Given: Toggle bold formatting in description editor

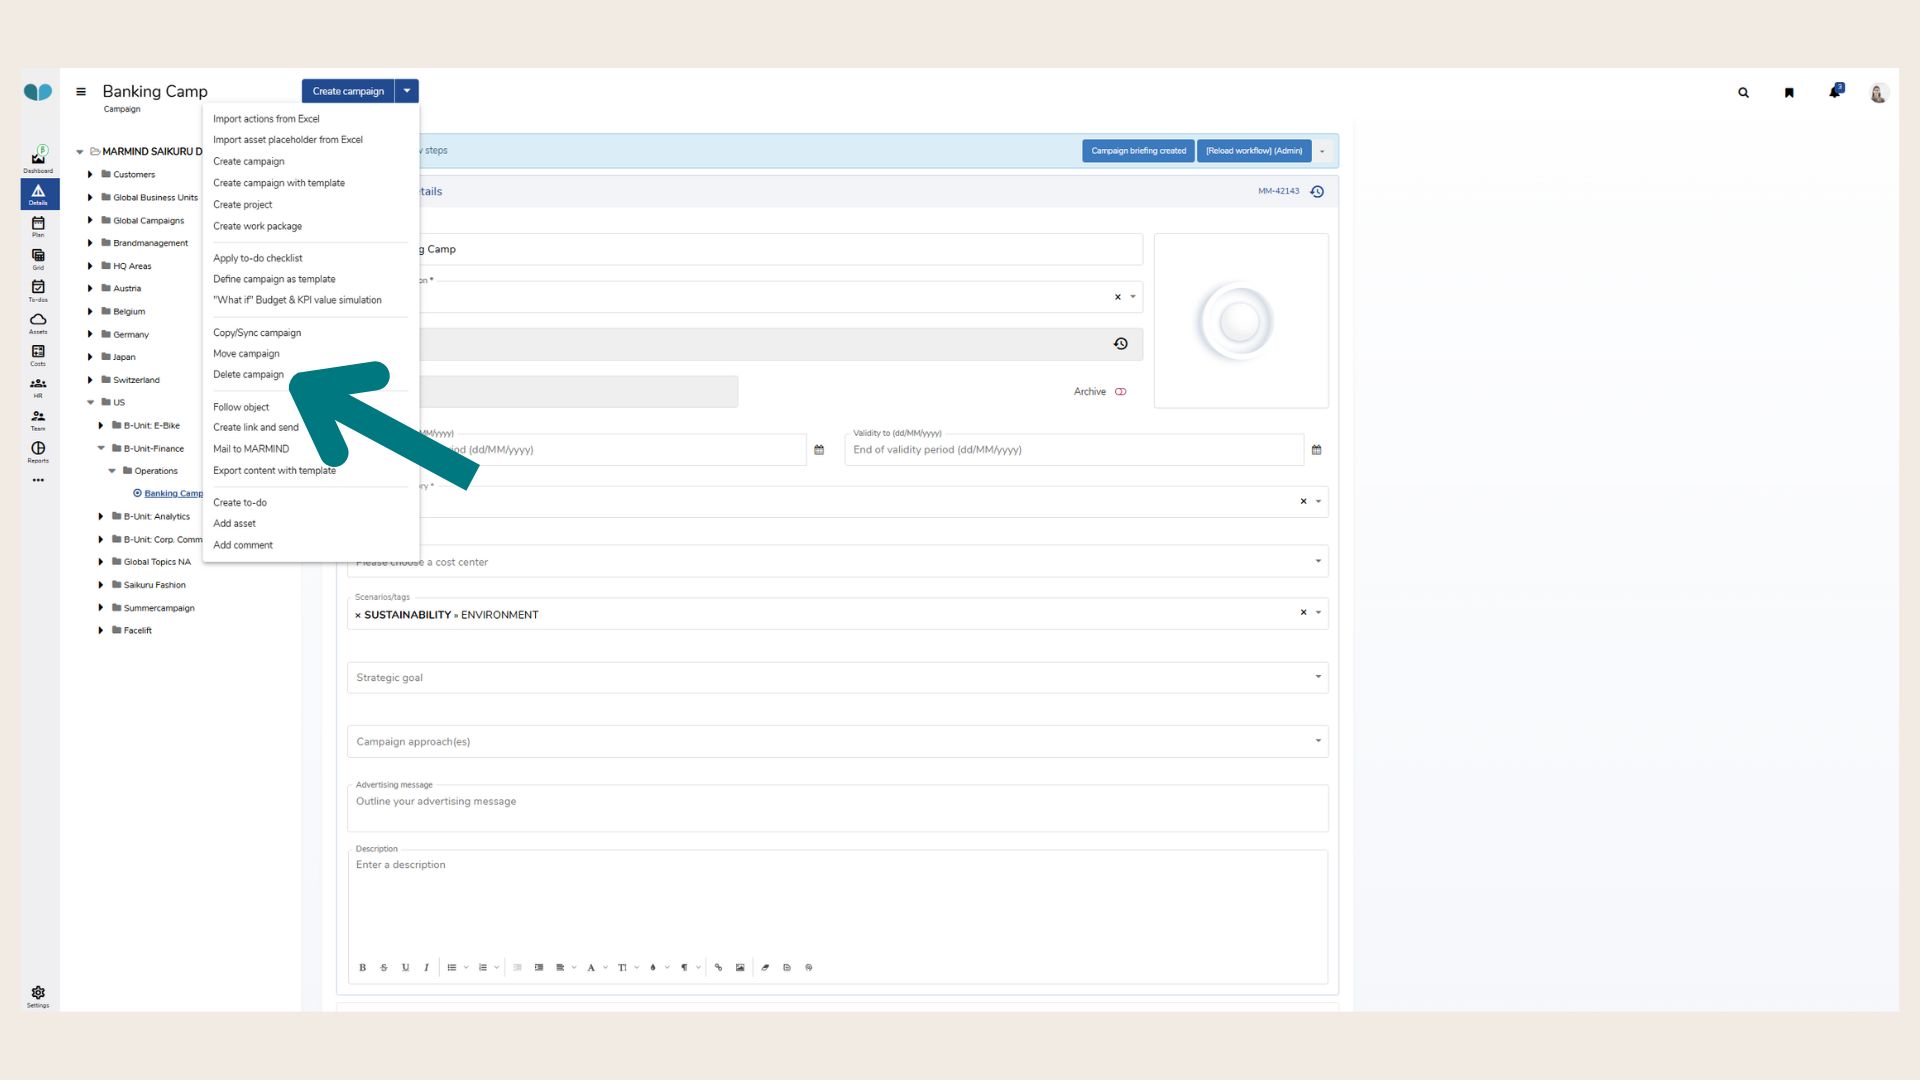Looking at the screenshot, I should coord(362,968).
